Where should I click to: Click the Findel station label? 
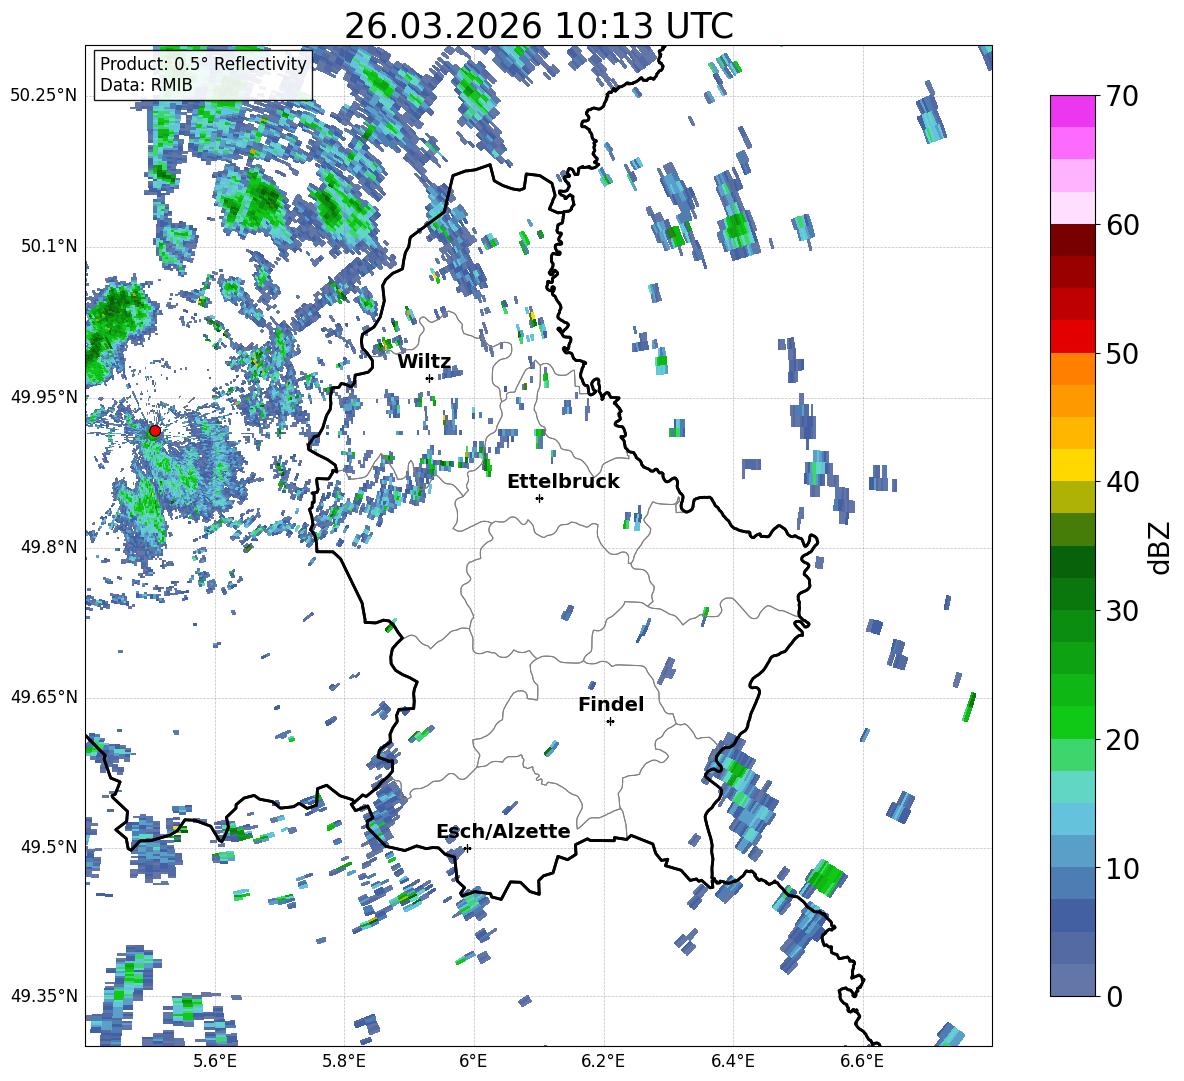[x=611, y=704]
